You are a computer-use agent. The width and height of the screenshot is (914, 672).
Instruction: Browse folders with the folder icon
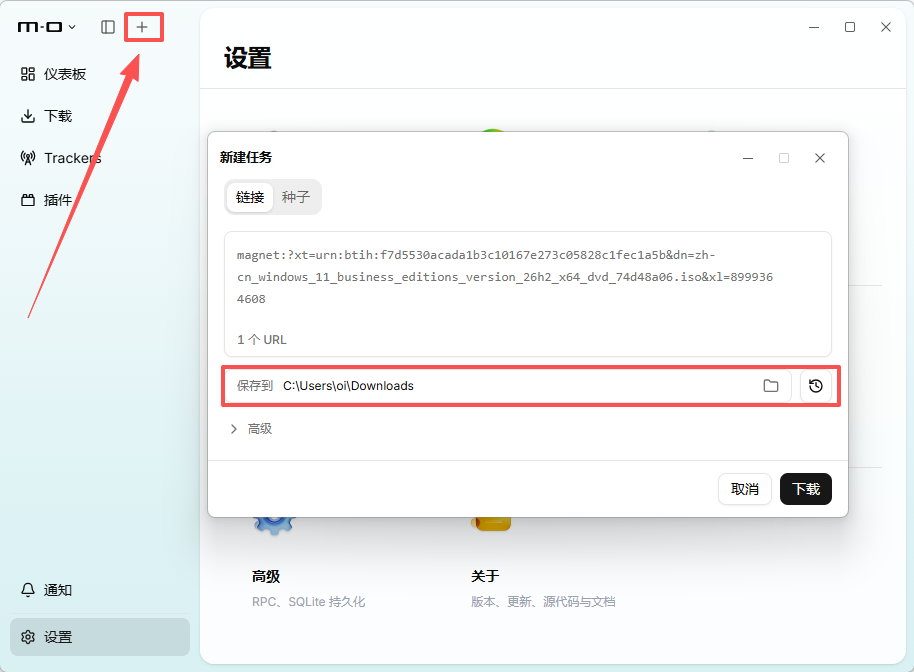coord(771,386)
